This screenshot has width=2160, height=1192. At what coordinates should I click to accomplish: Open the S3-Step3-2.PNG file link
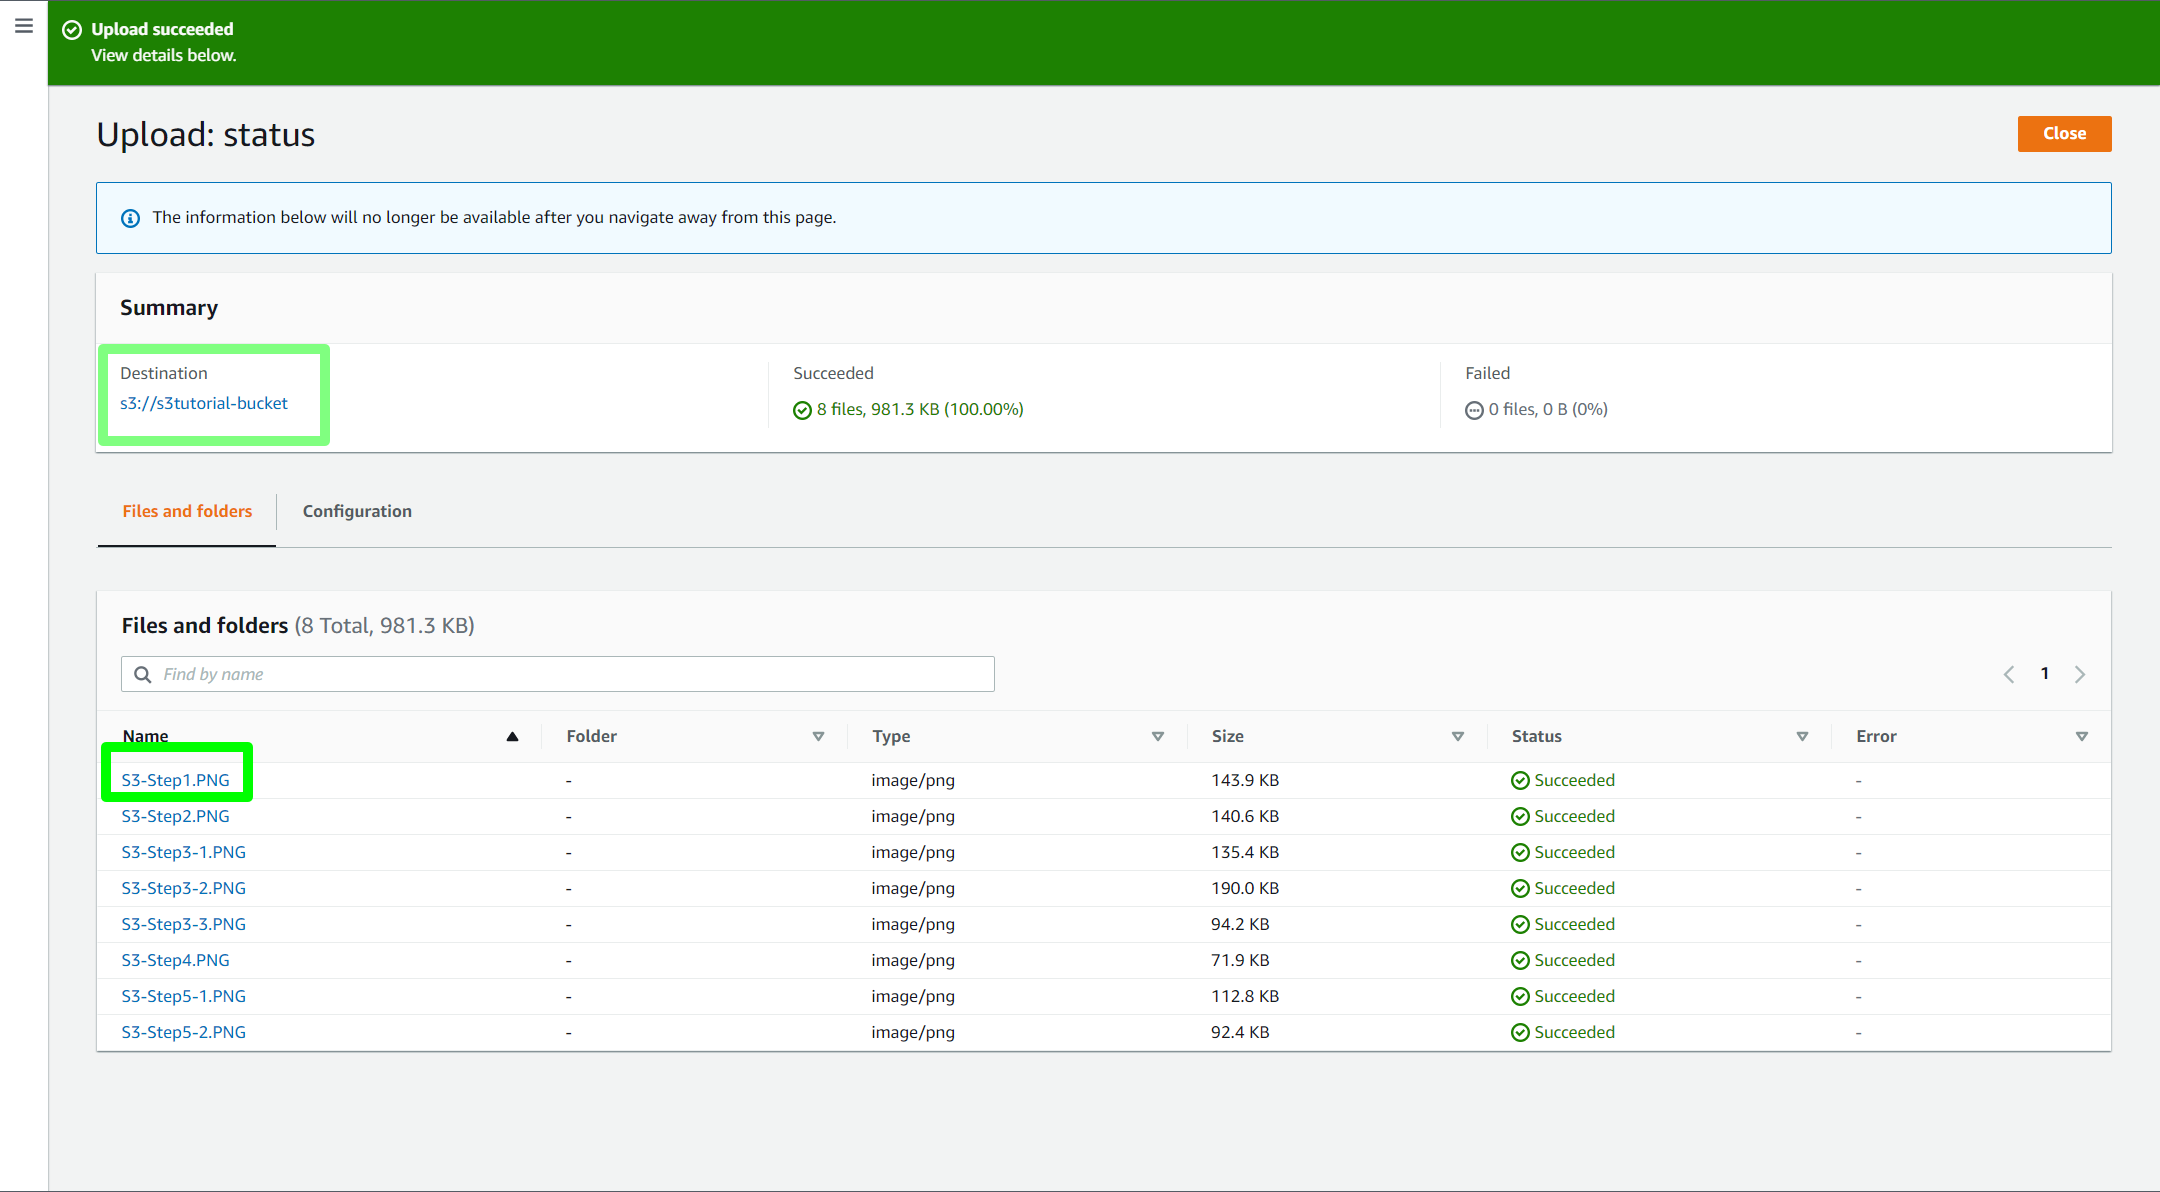pos(183,888)
